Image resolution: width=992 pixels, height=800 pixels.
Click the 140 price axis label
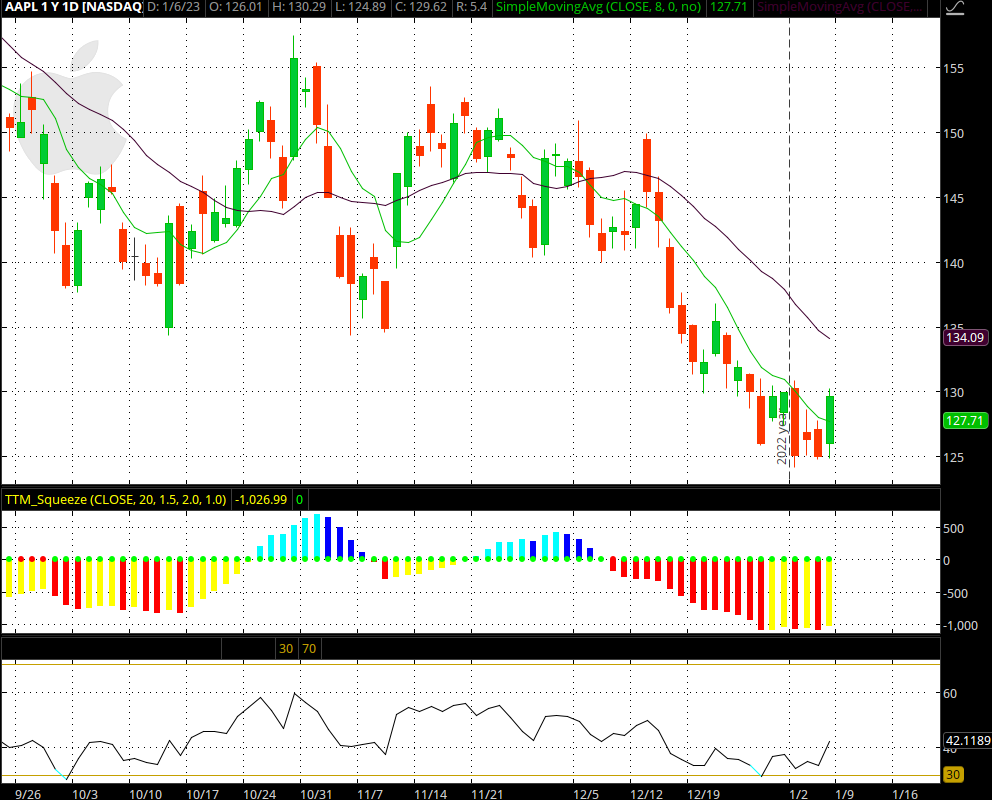[954, 264]
